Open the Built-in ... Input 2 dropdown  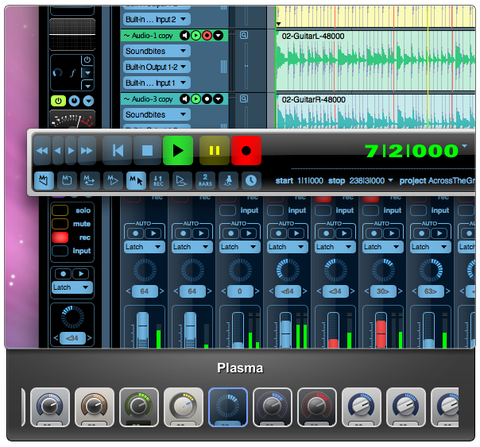pos(157,19)
